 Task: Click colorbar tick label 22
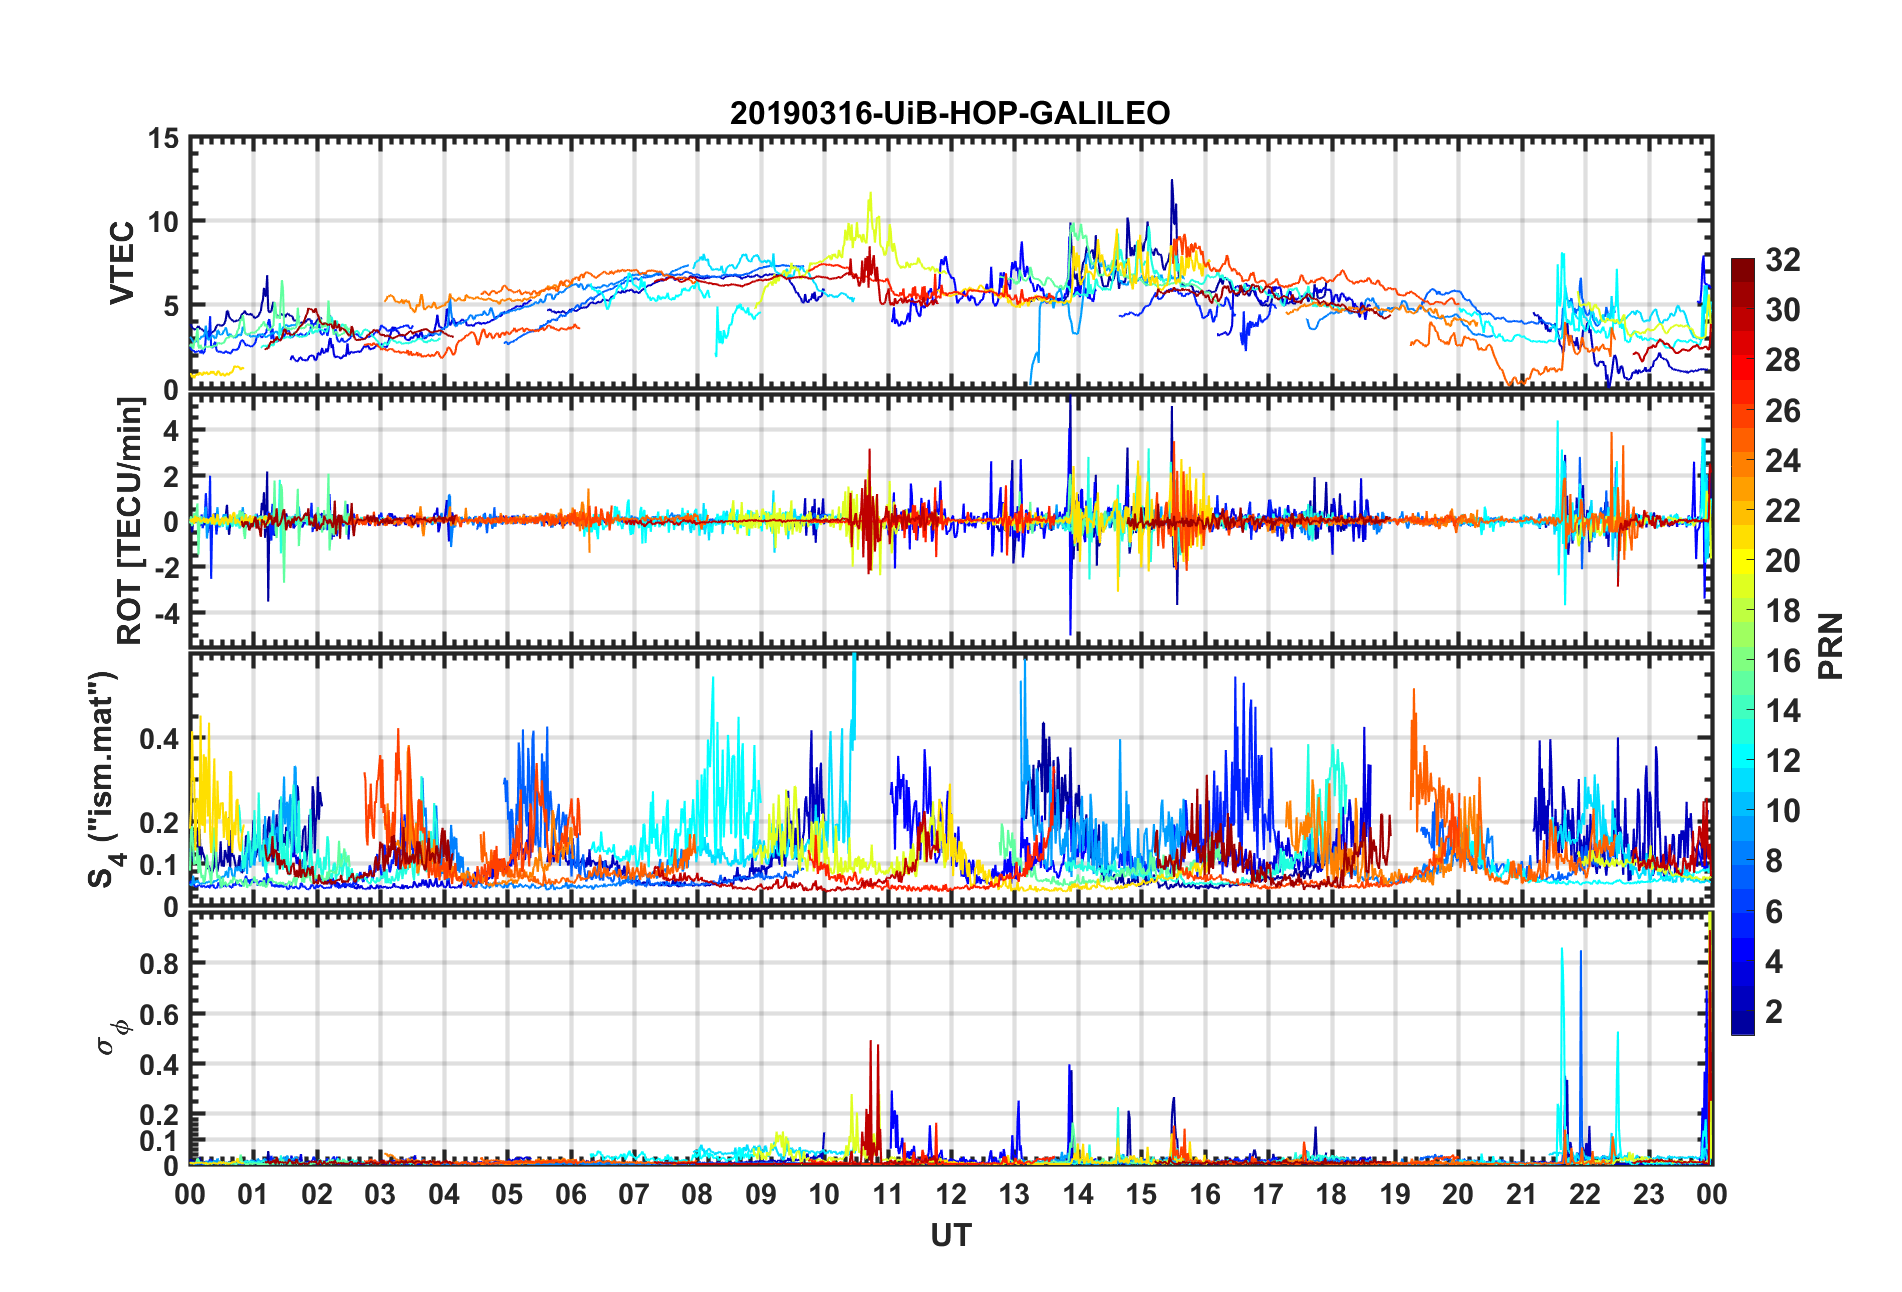(1782, 510)
